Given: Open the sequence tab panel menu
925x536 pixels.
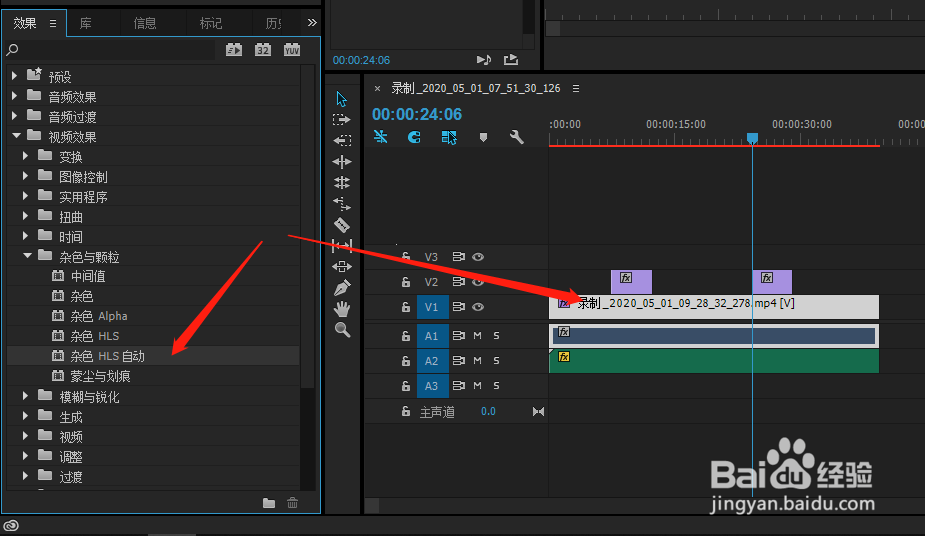Looking at the screenshot, I should click(576, 88).
